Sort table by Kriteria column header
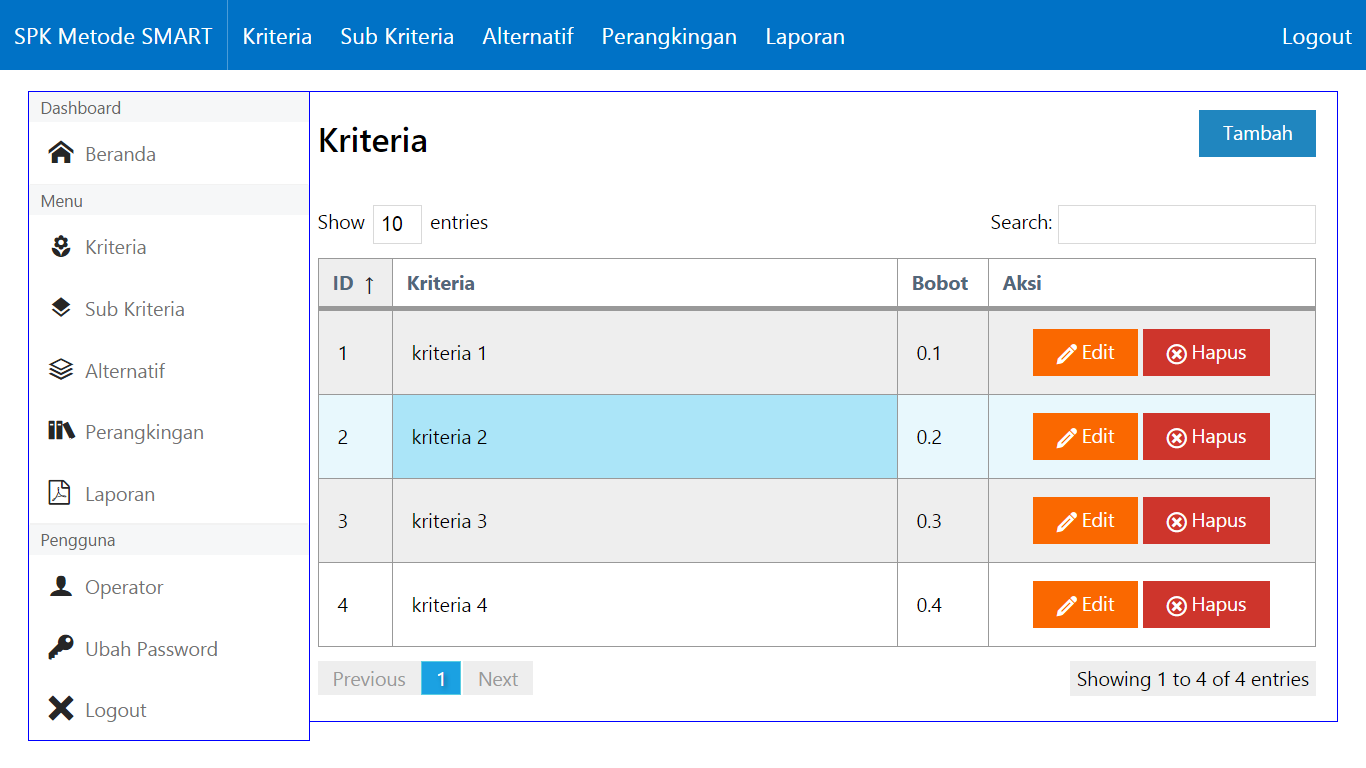 tap(645, 283)
